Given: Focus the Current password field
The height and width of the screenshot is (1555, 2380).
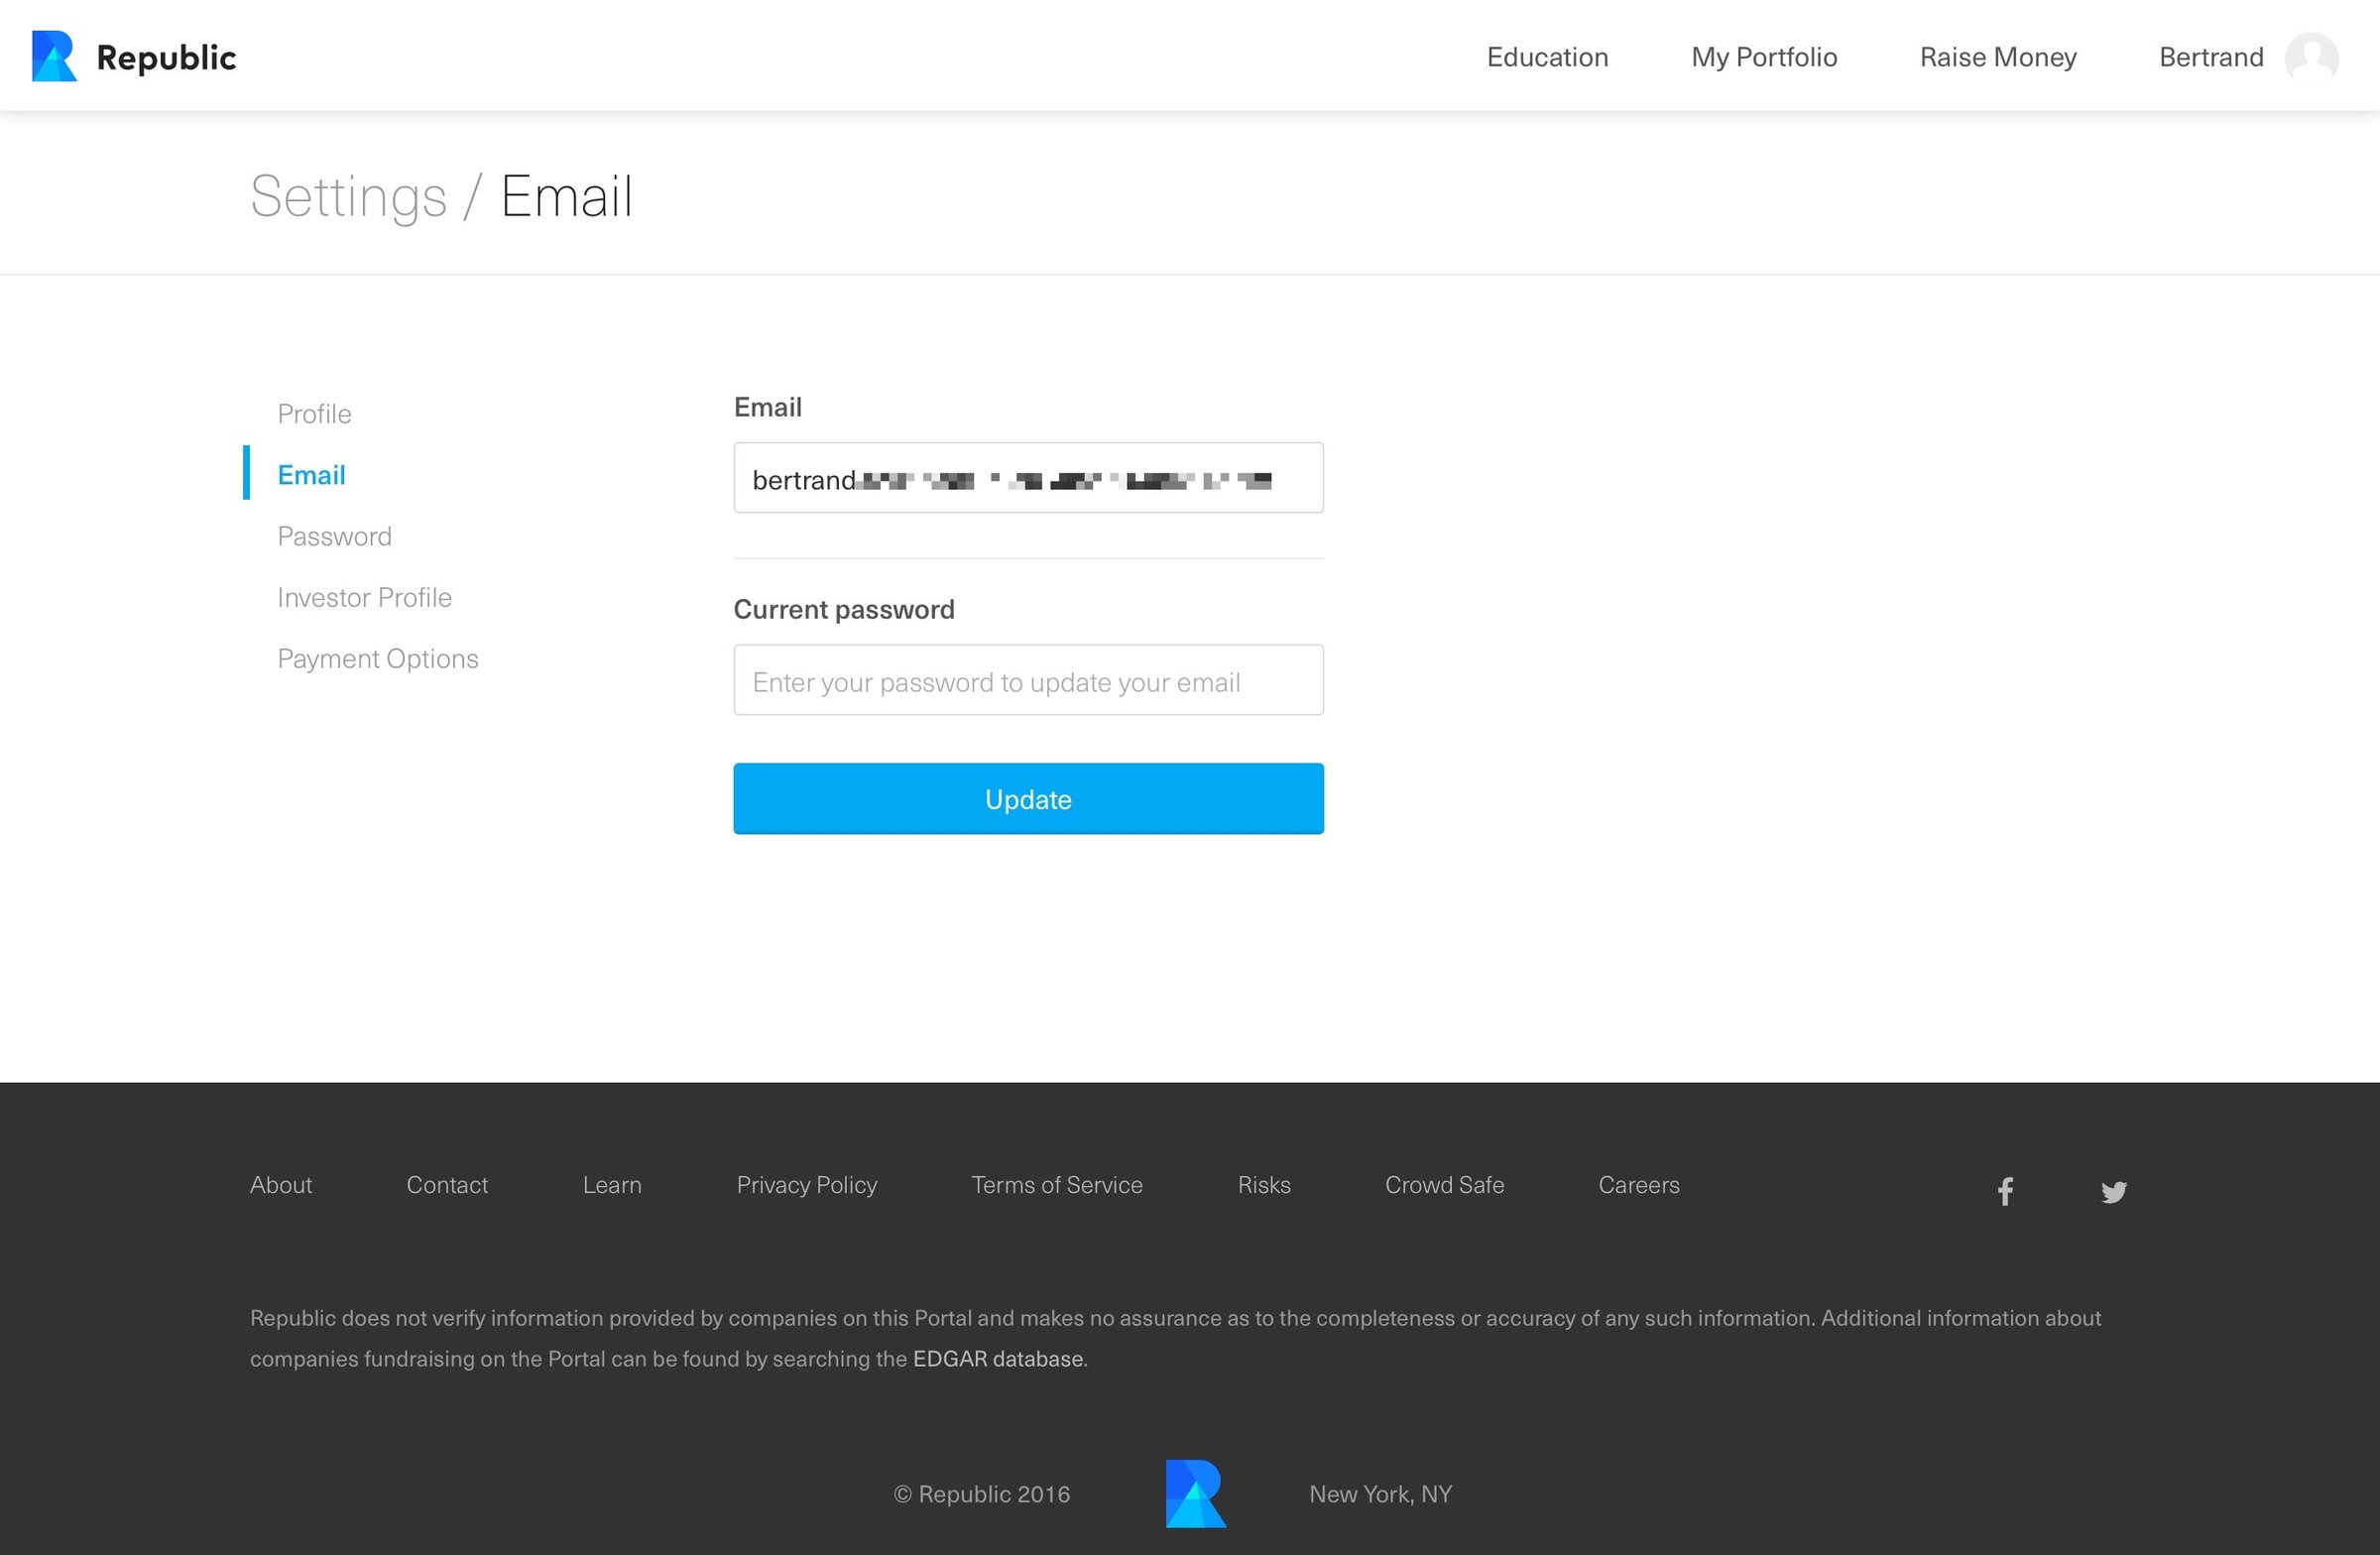Looking at the screenshot, I should point(1028,680).
